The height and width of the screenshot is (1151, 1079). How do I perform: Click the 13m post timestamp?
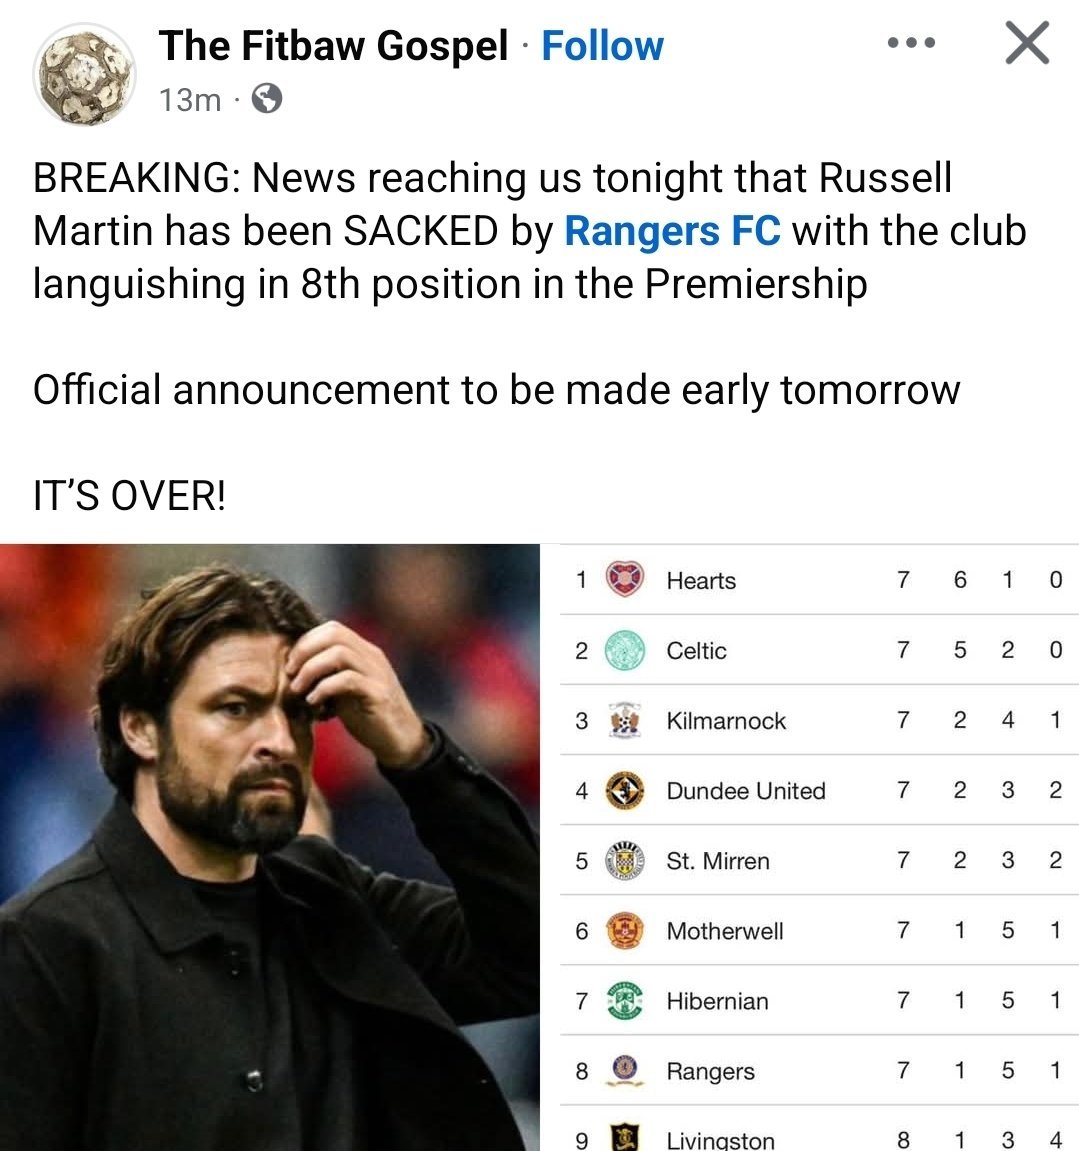pyautogui.click(x=190, y=100)
